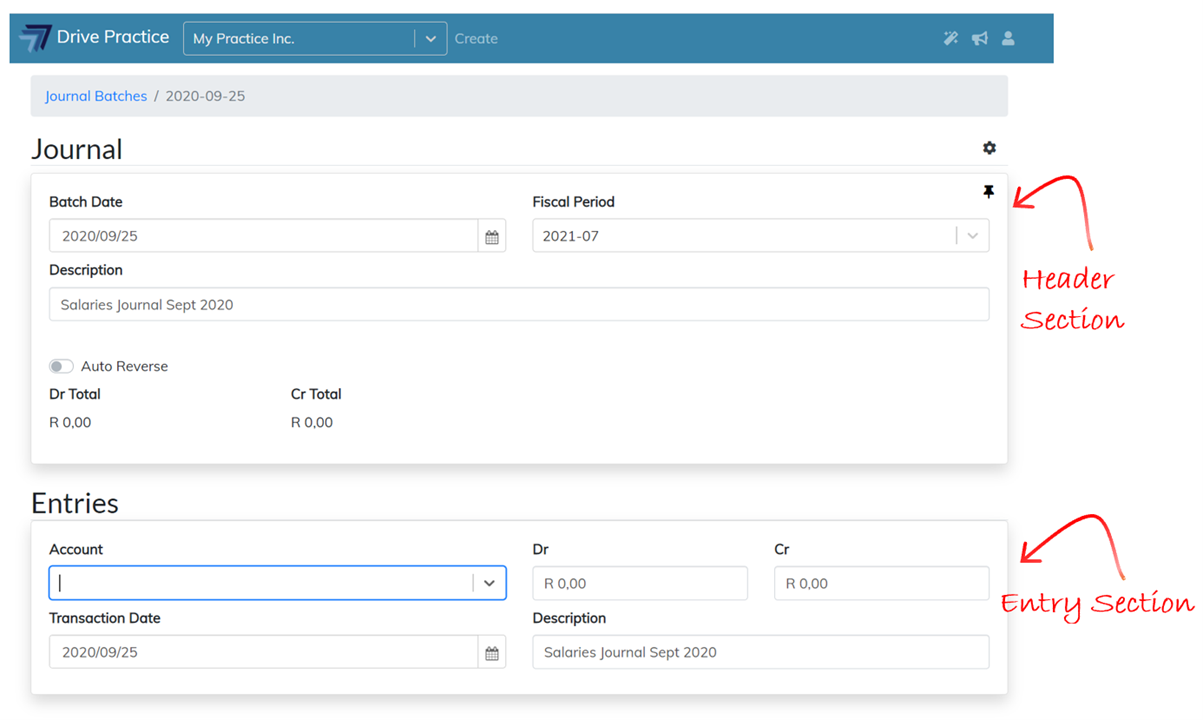Click the Dr amount field

(x=640, y=583)
